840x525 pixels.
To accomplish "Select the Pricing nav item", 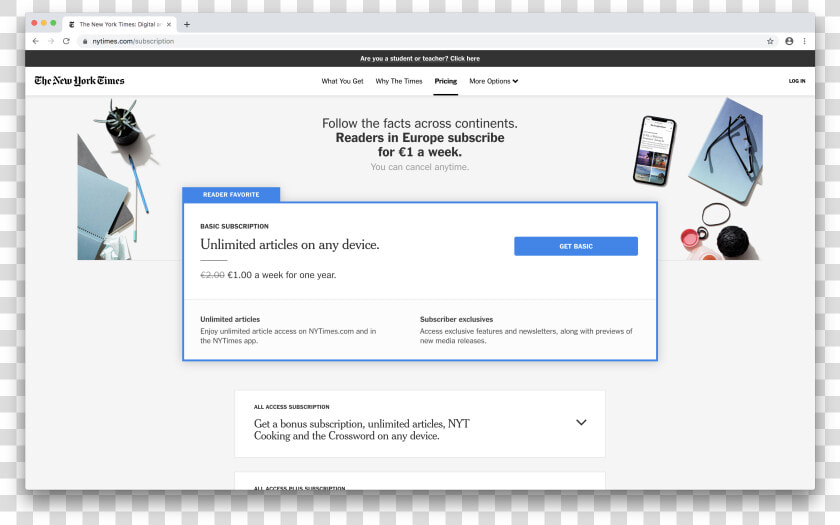I will pyautogui.click(x=446, y=81).
